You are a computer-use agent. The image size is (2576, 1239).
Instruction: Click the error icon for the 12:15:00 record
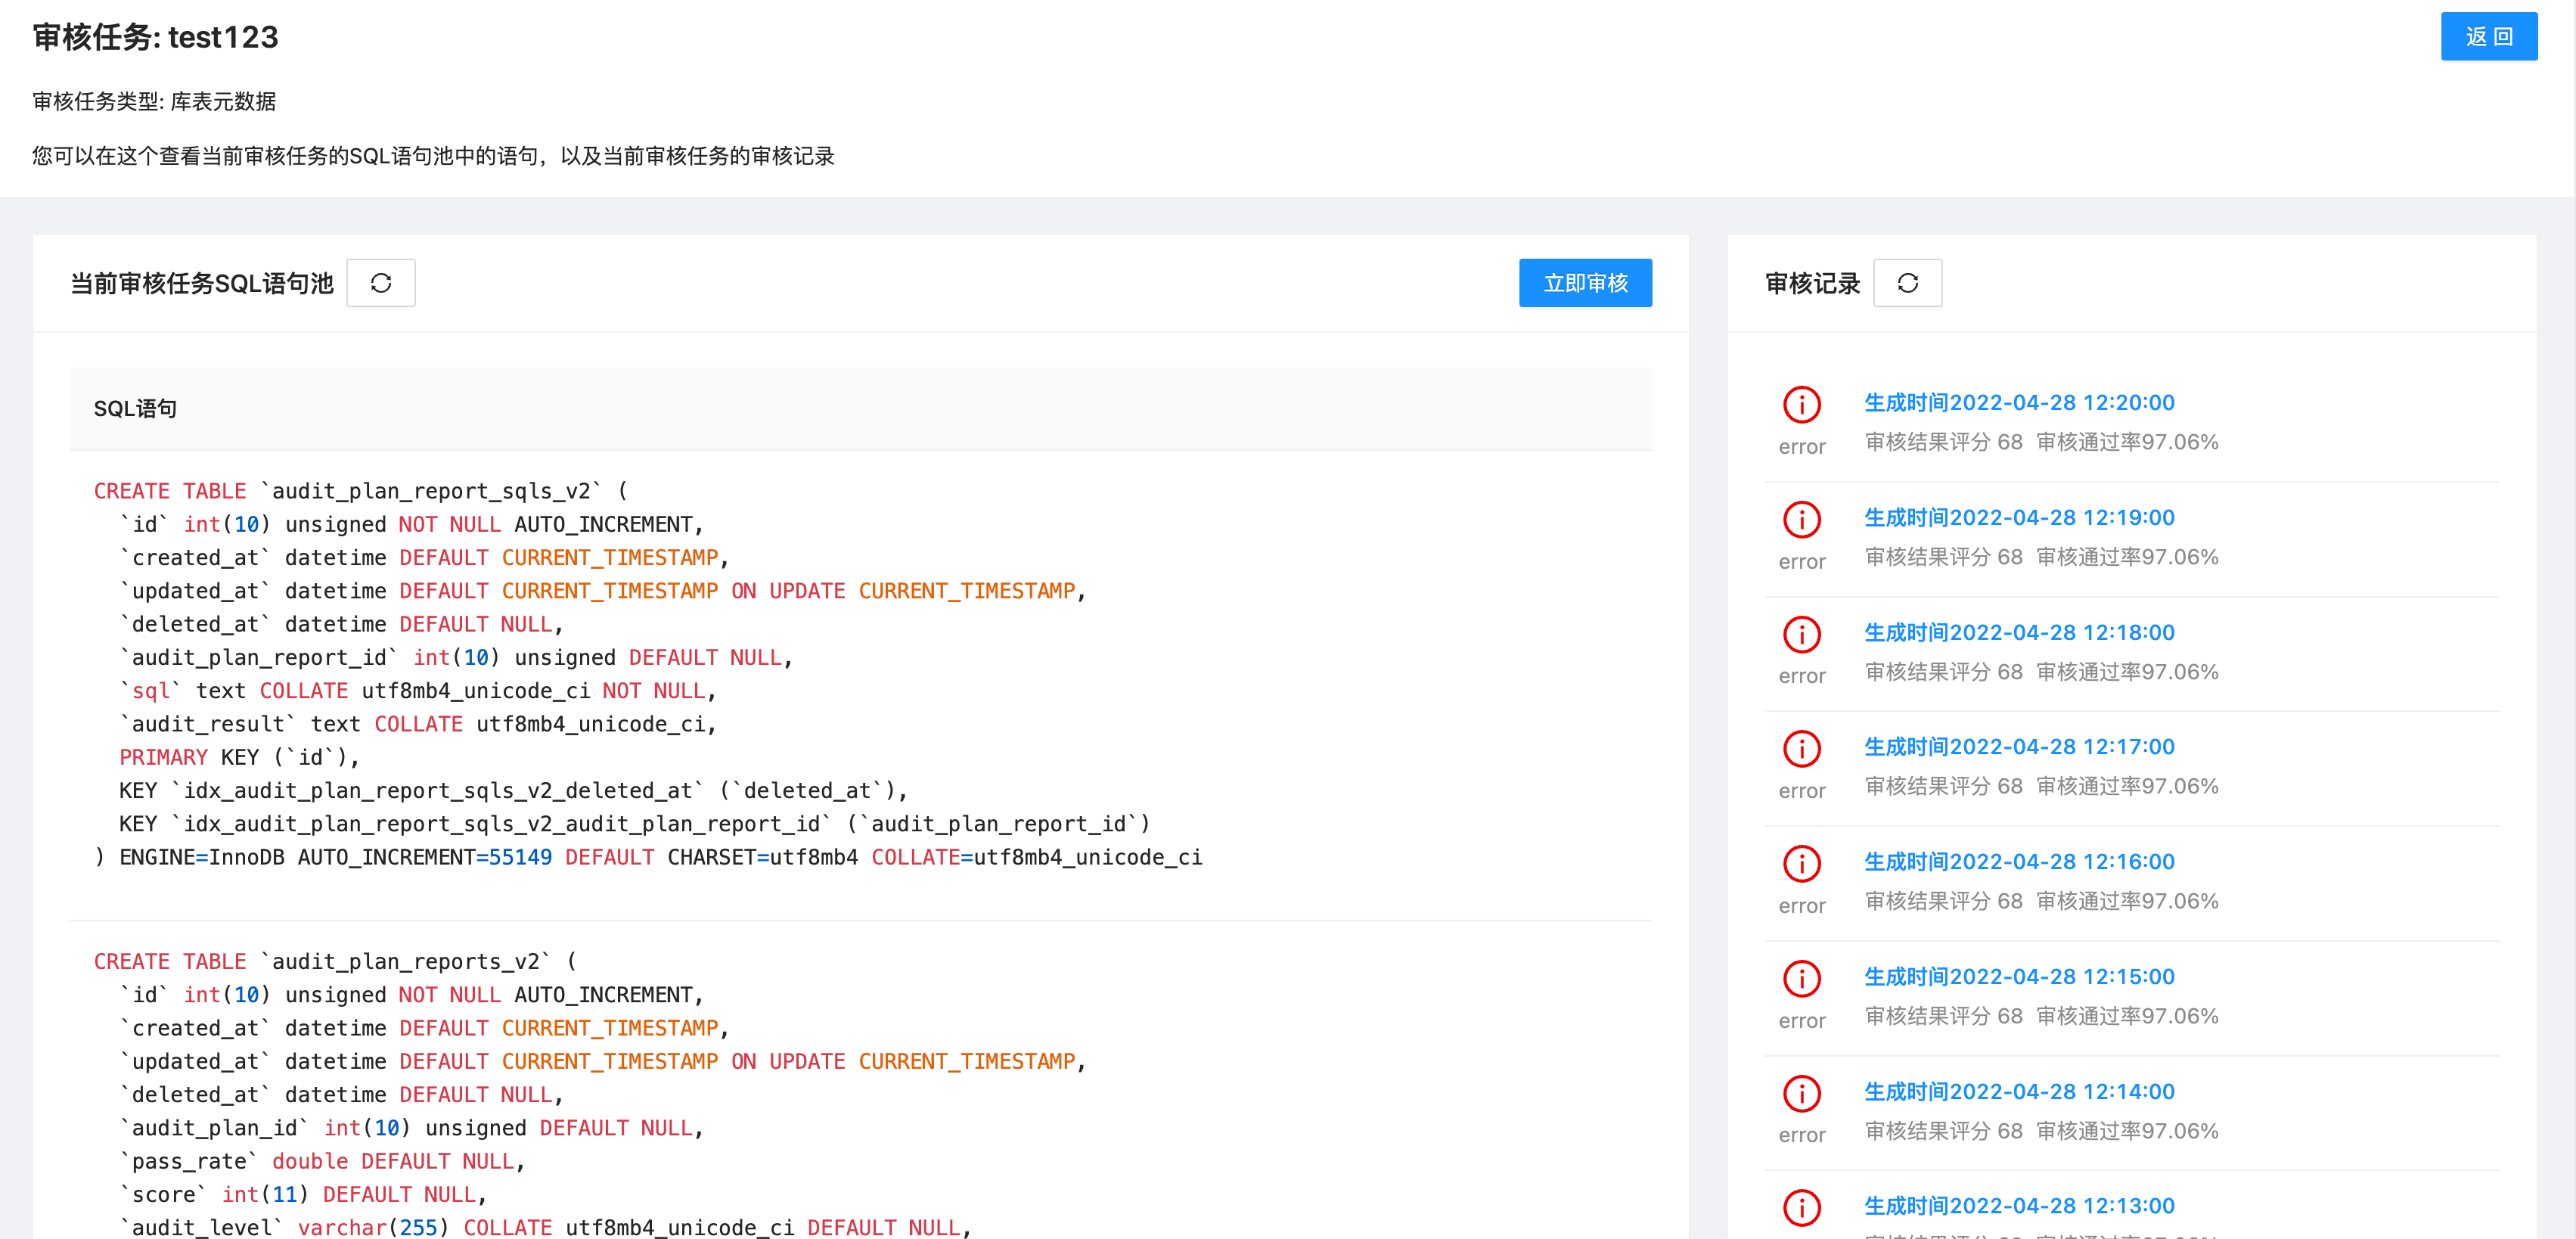click(x=1801, y=977)
